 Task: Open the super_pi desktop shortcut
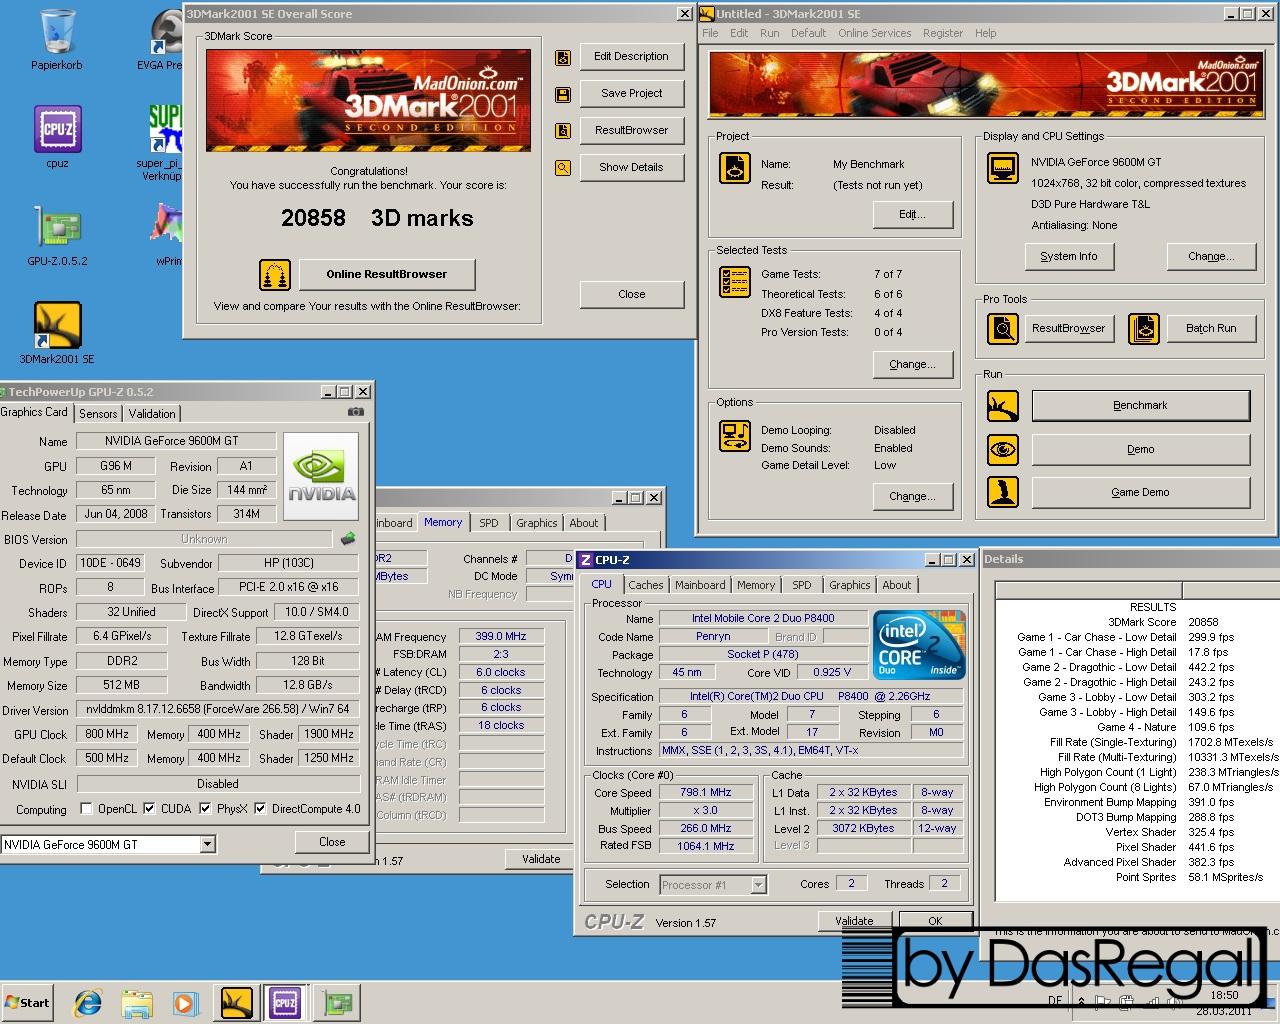pyautogui.click(x=160, y=142)
